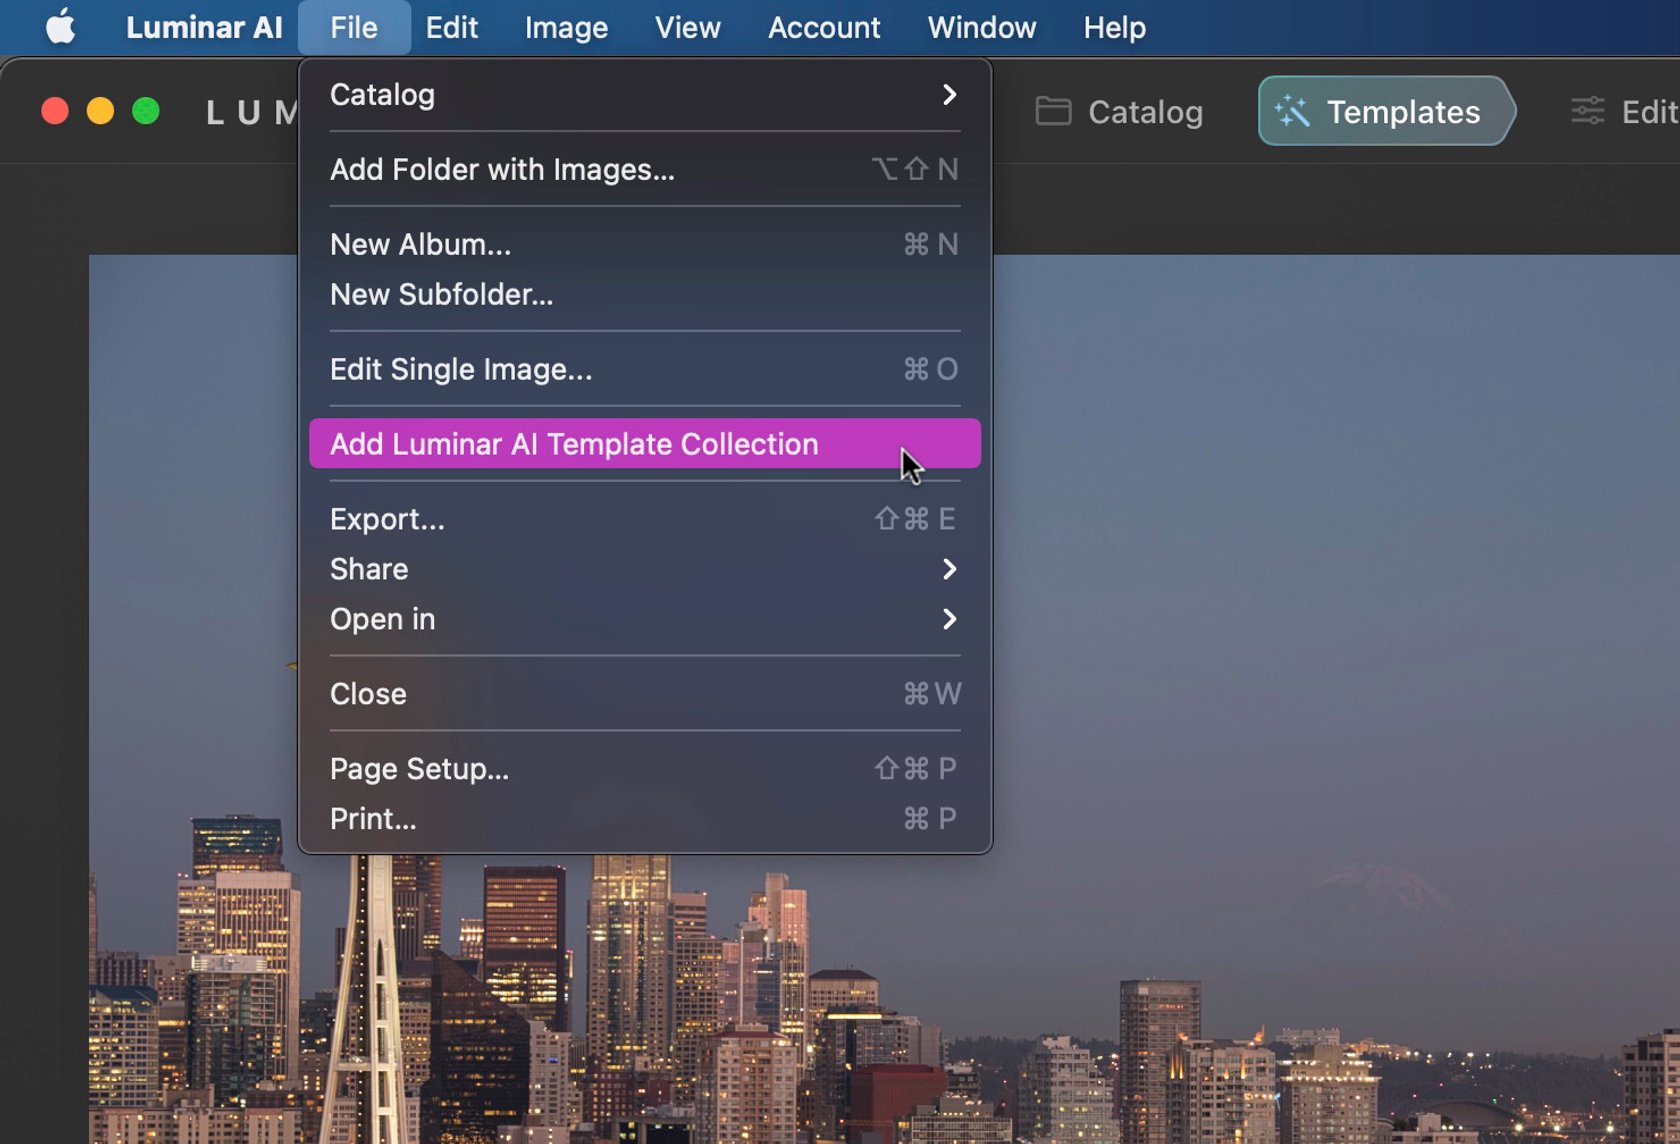Open the View menu
The image size is (1680, 1144).
tap(687, 27)
